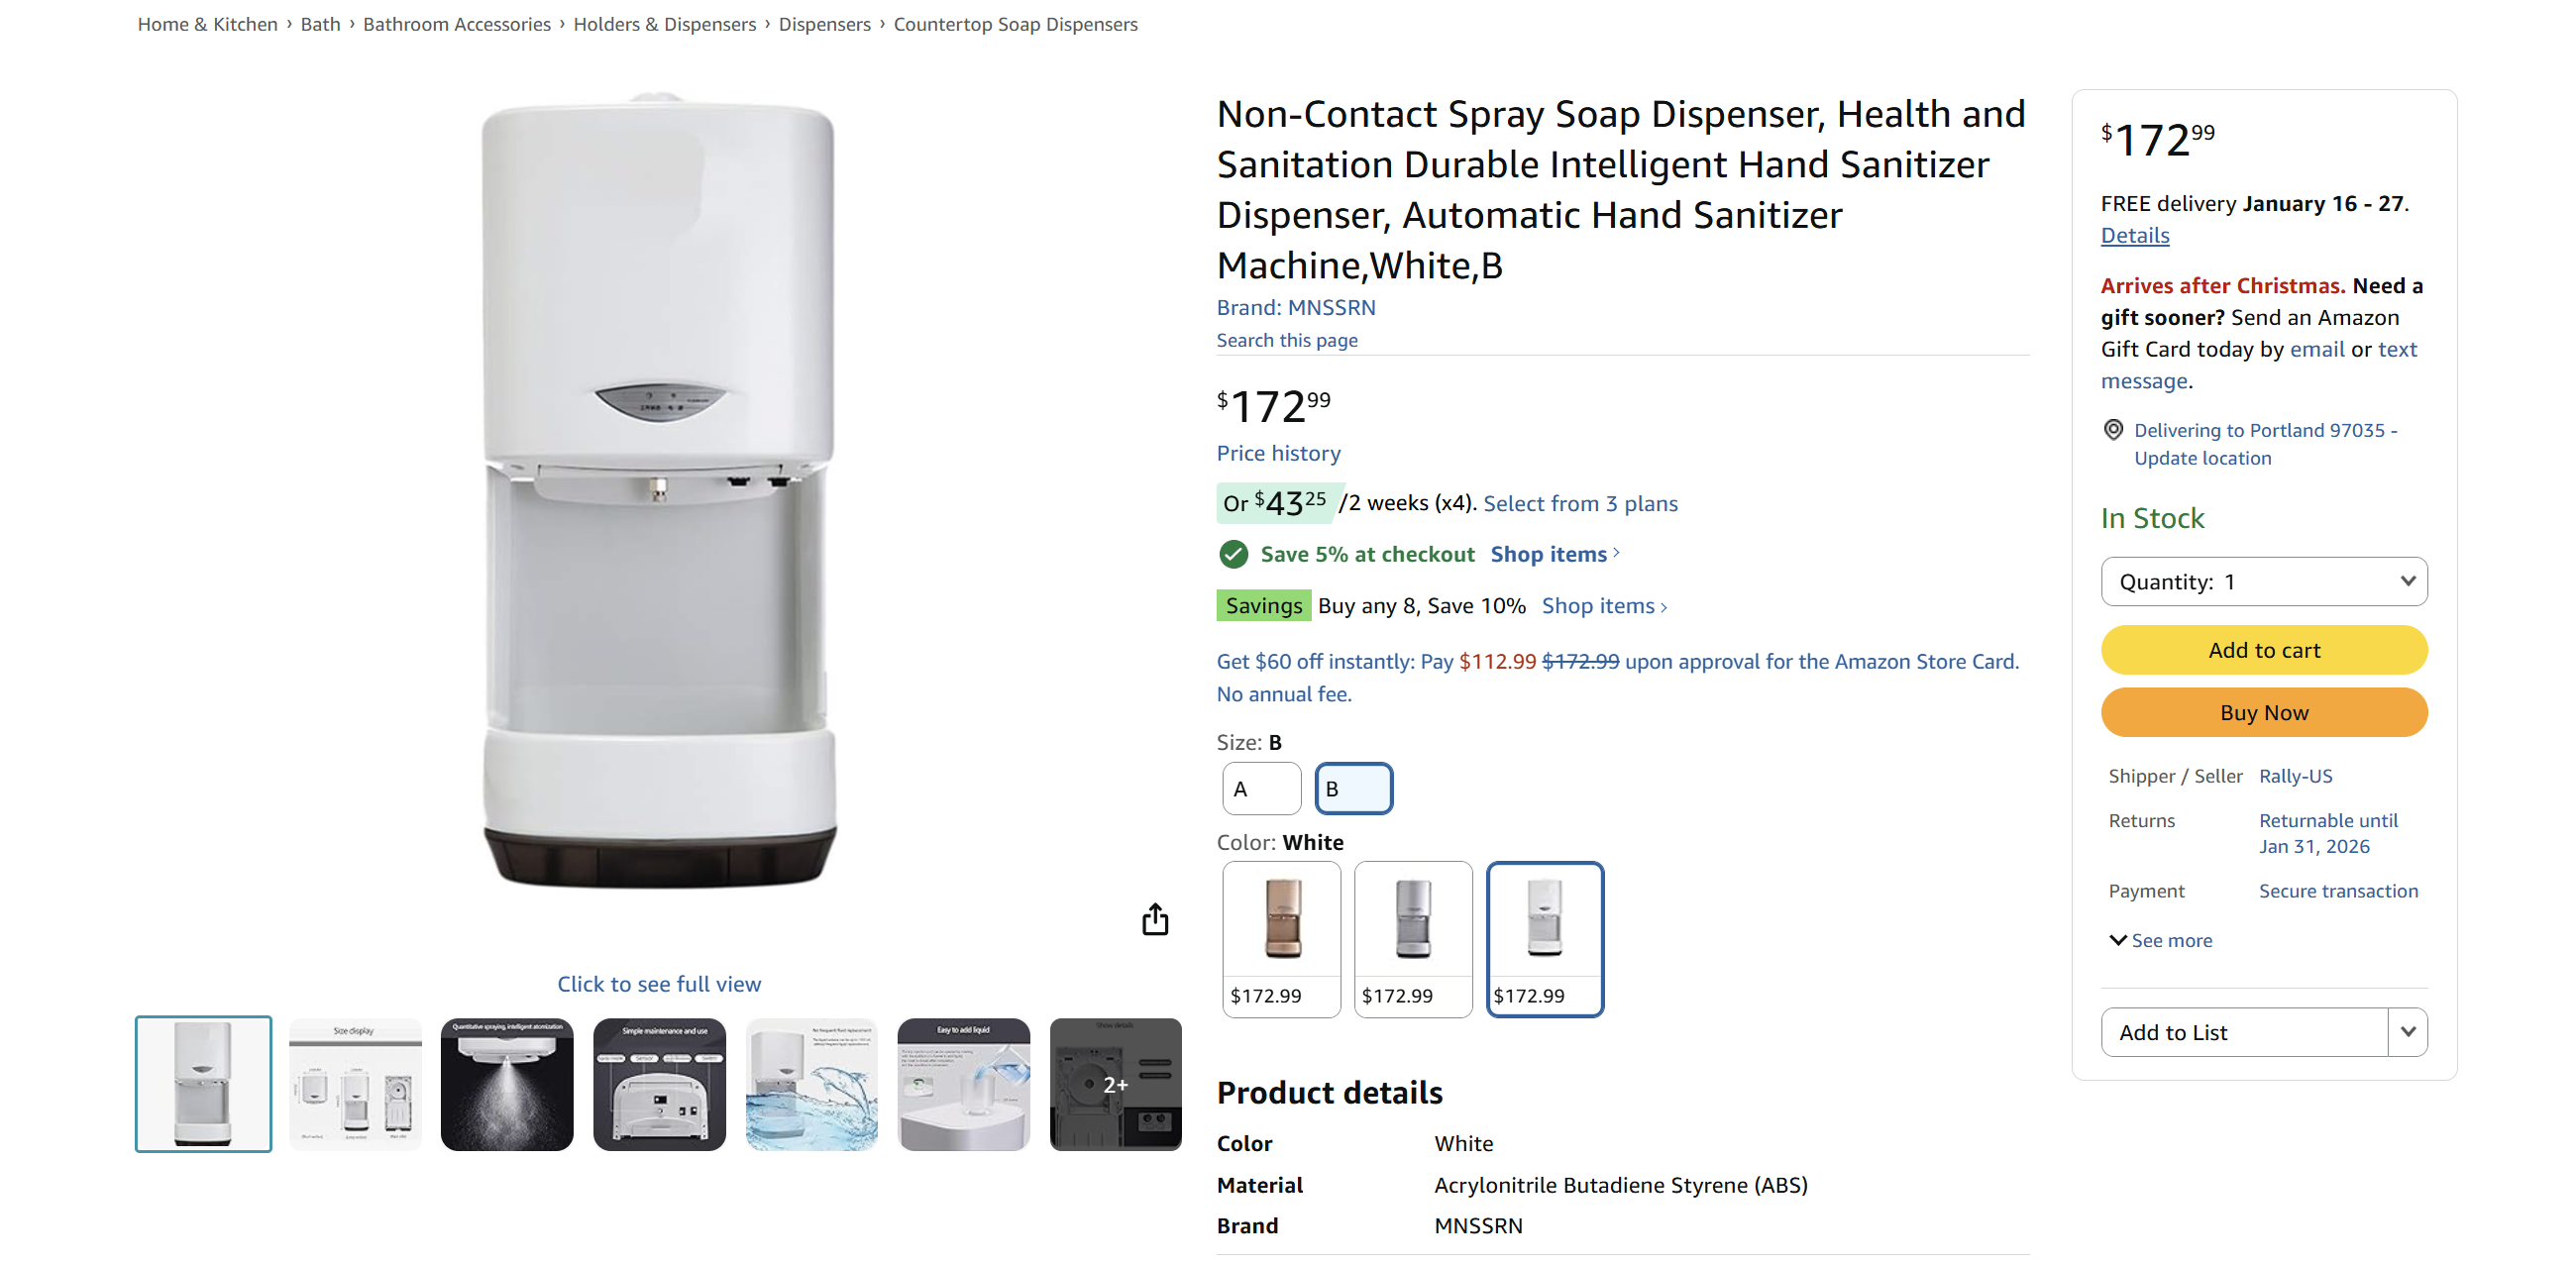Select size A variant
2576x1267 pixels.
[x=1260, y=788]
